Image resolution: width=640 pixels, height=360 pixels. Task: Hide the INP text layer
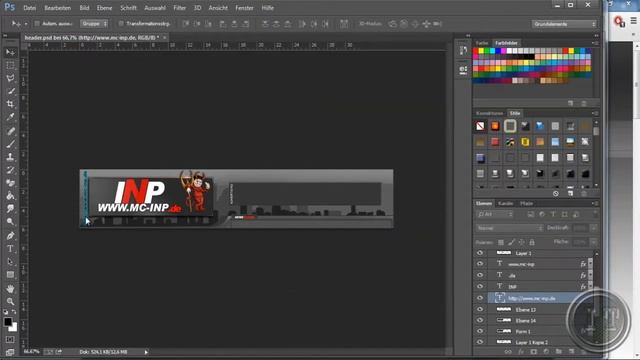[480, 287]
